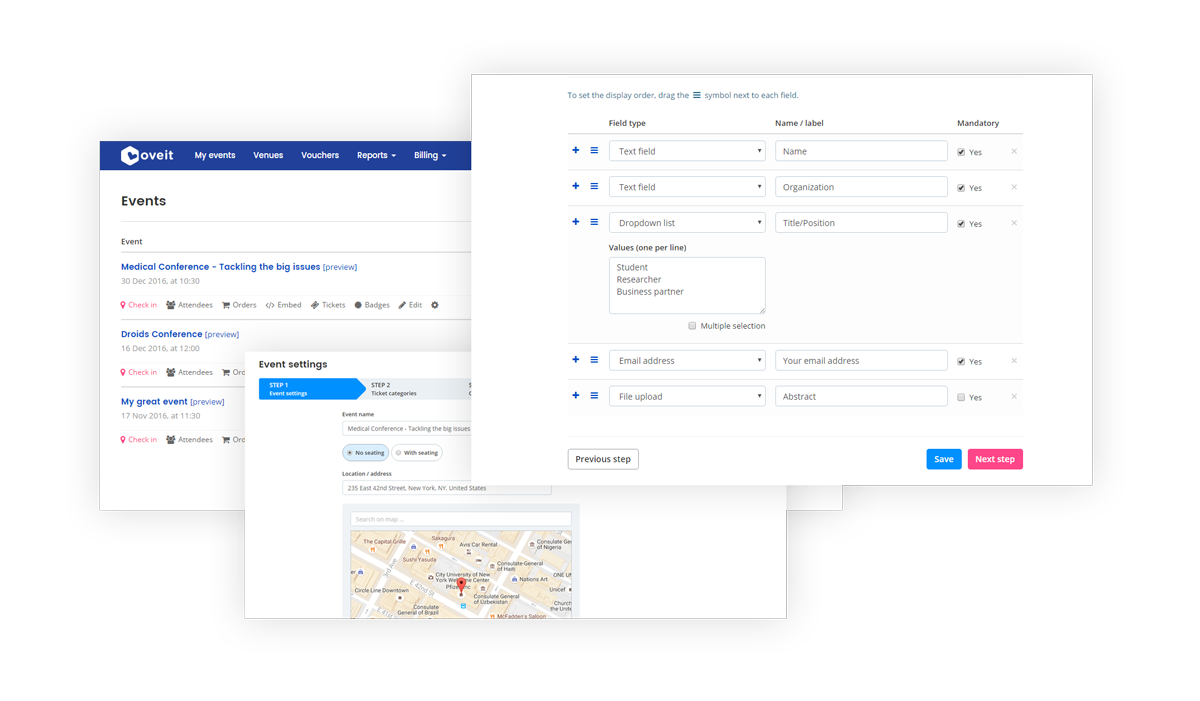Screen dimensions: 1200x701
Task: Open Venues in the navbar
Action: click(268, 155)
